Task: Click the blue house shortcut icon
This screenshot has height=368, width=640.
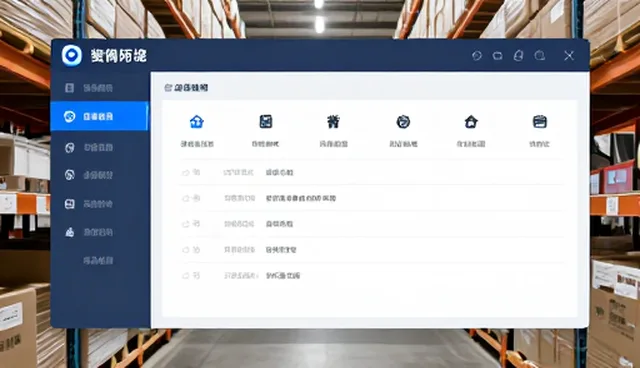Action: (197, 122)
